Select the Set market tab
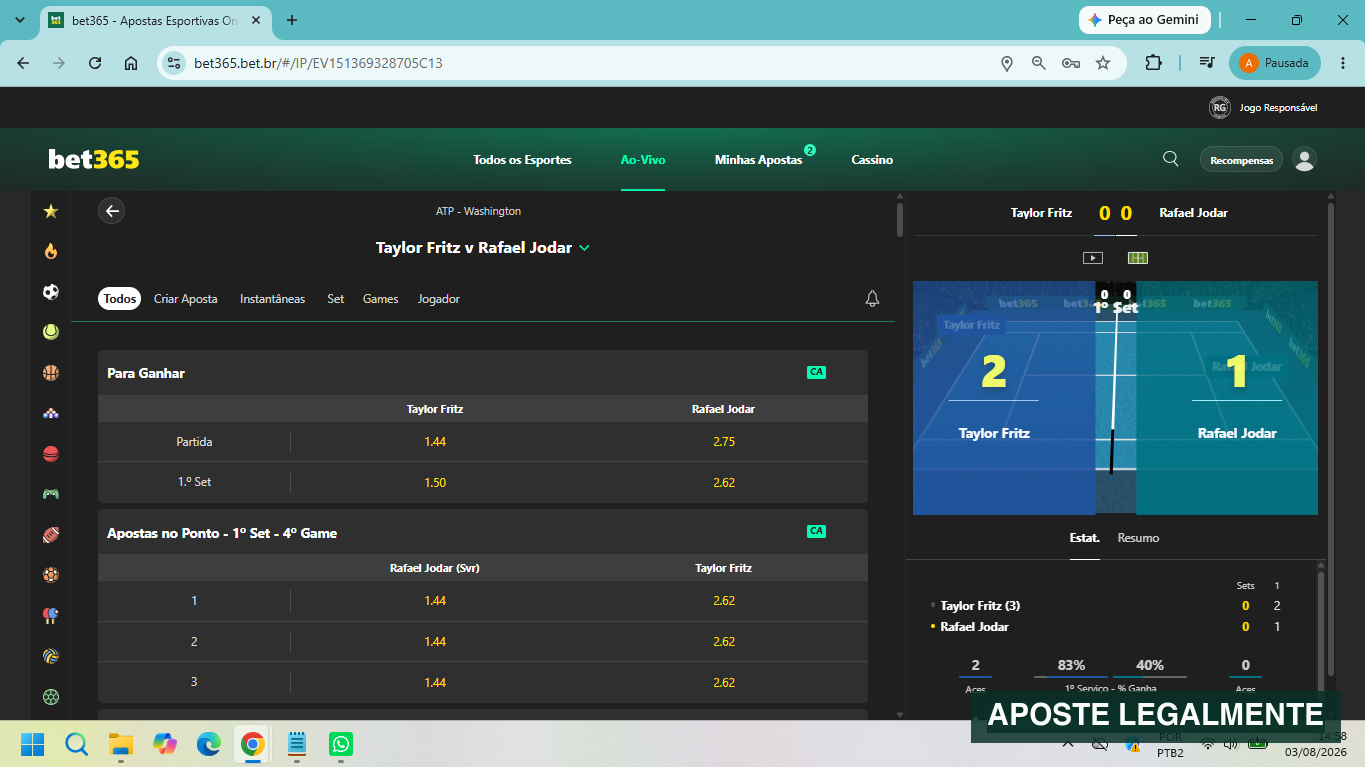Image resolution: width=1365 pixels, height=767 pixels. tap(336, 299)
